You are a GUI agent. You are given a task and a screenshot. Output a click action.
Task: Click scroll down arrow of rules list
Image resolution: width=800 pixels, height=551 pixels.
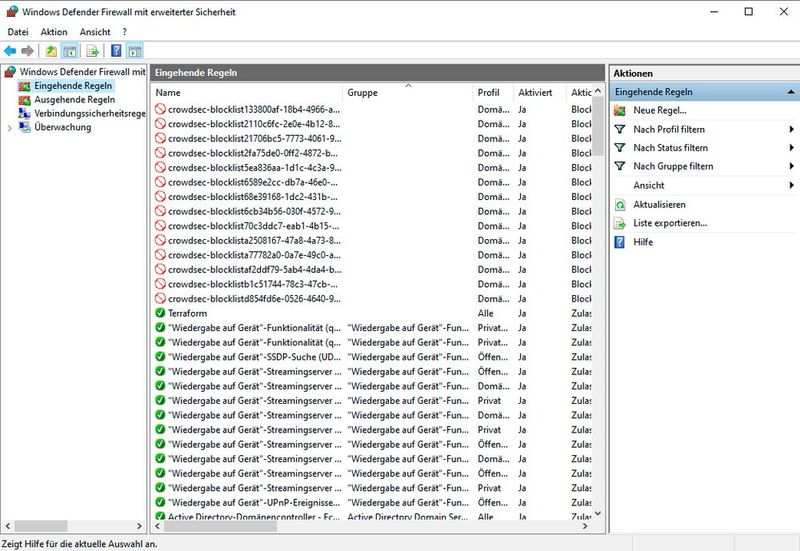point(597,513)
